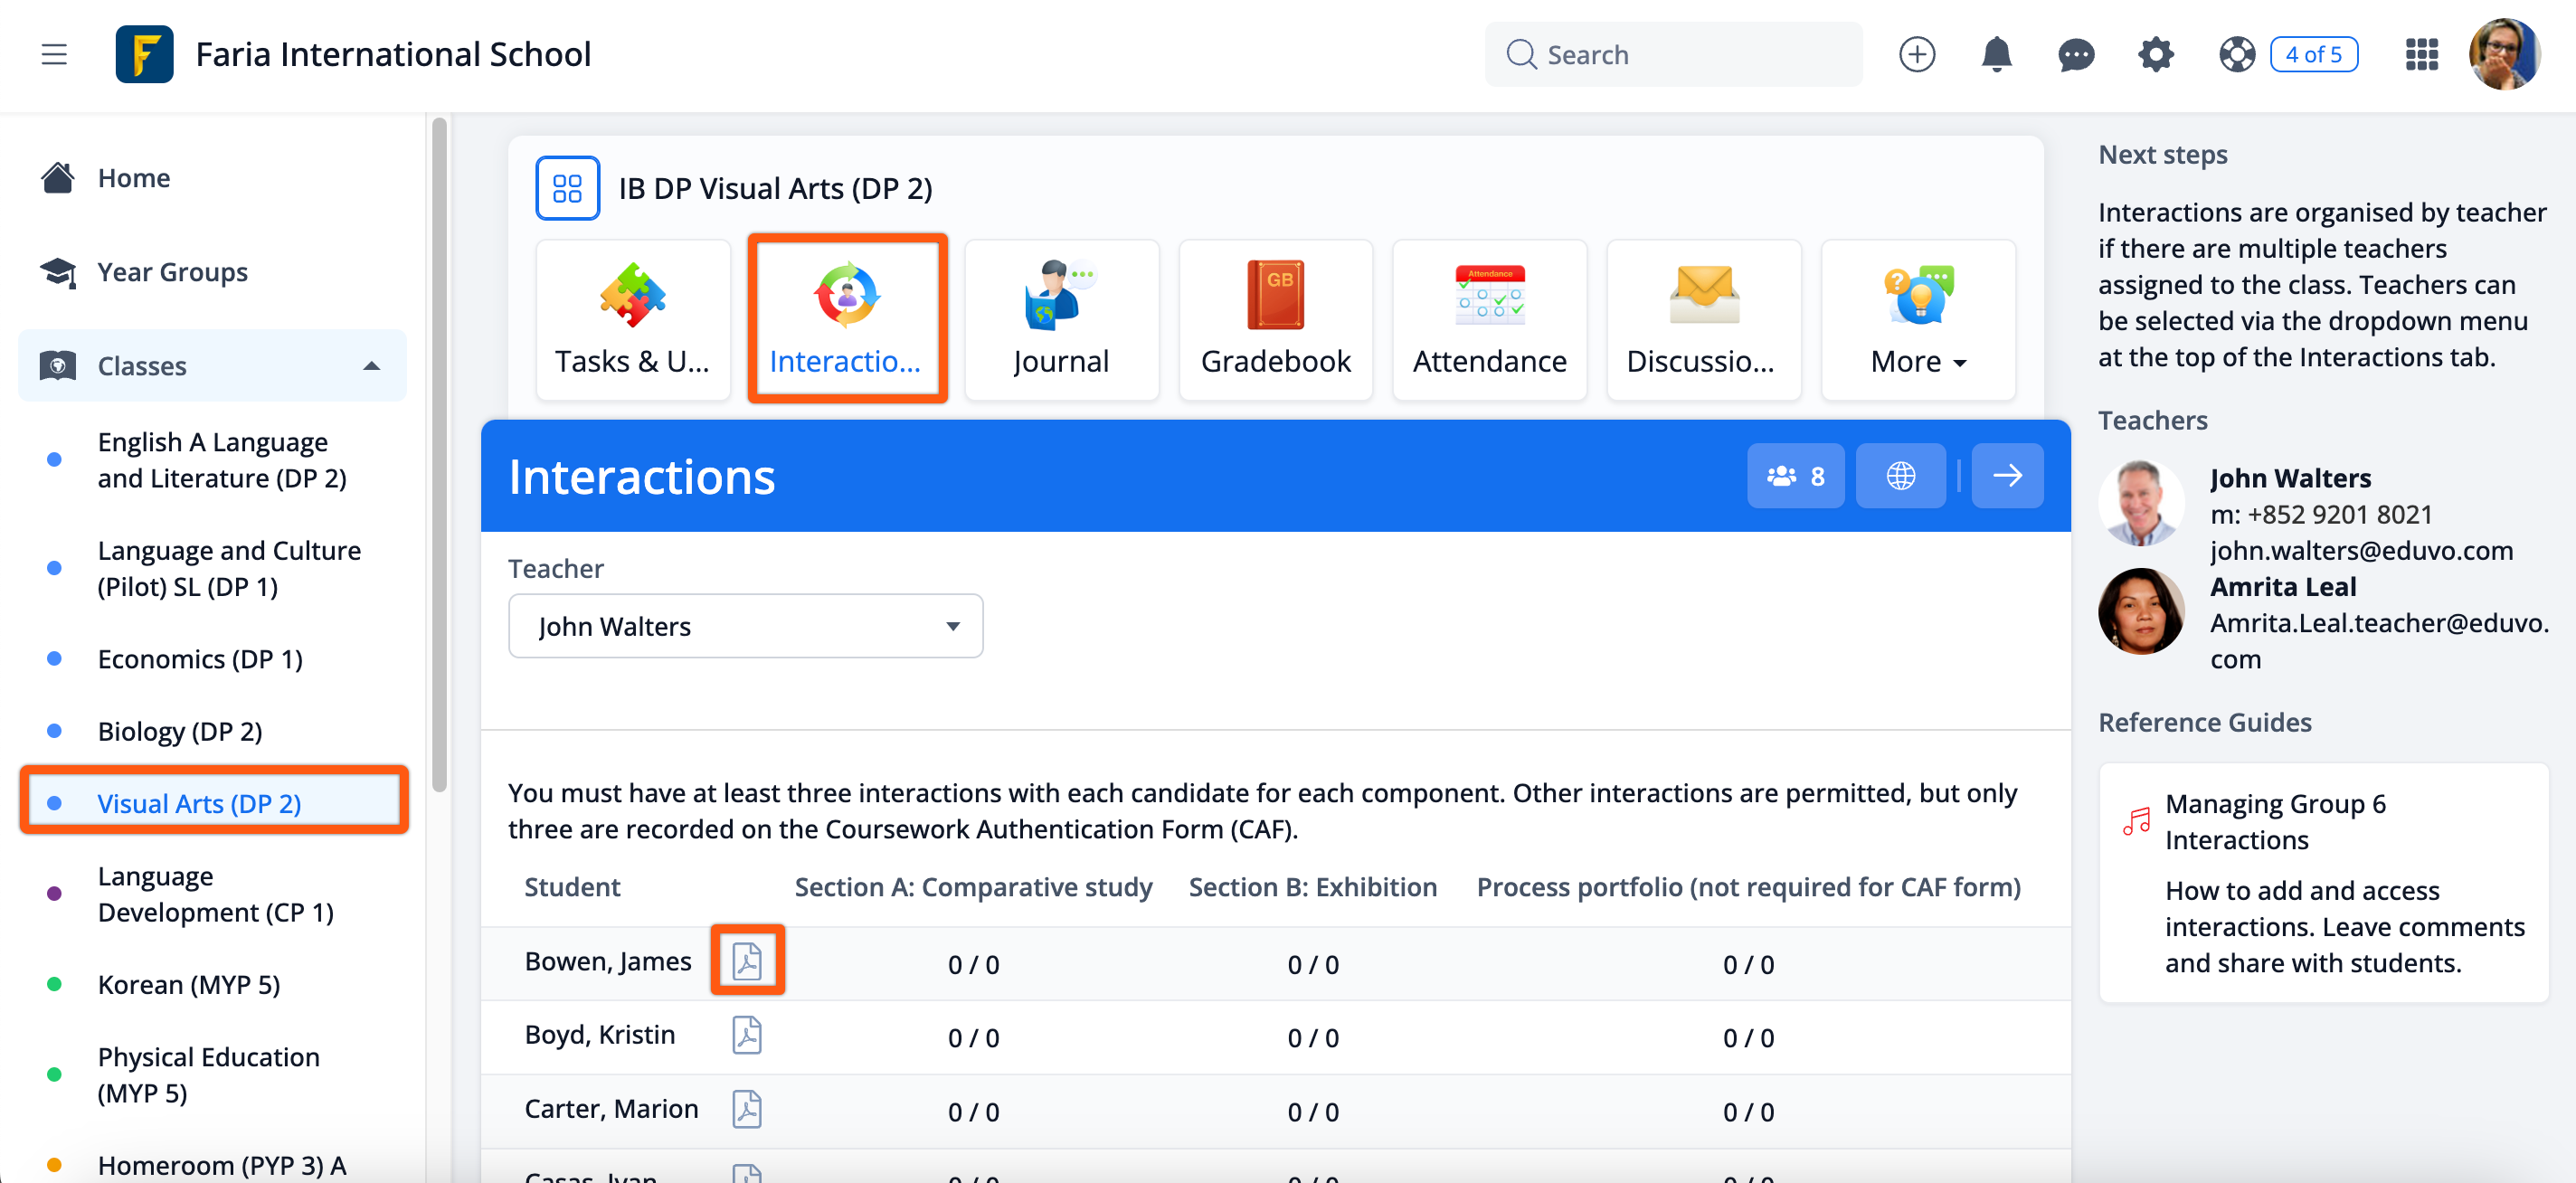2576x1183 pixels.
Task: Switch to the Gradebook tab
Action: (1275, 320)
